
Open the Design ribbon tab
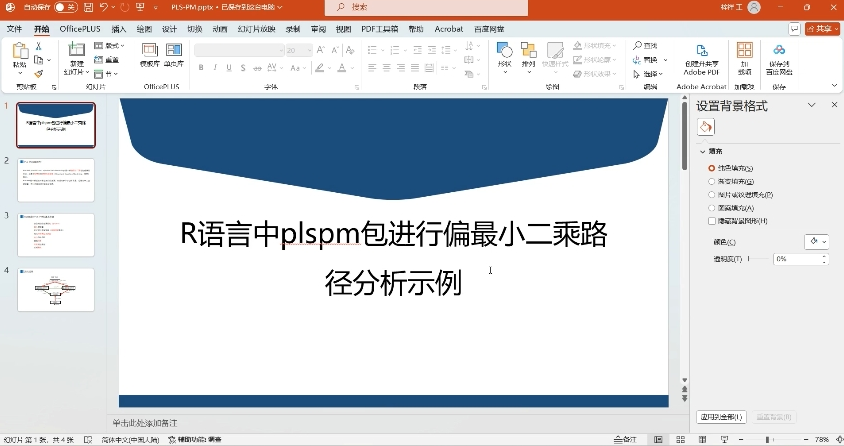[169, 29]
